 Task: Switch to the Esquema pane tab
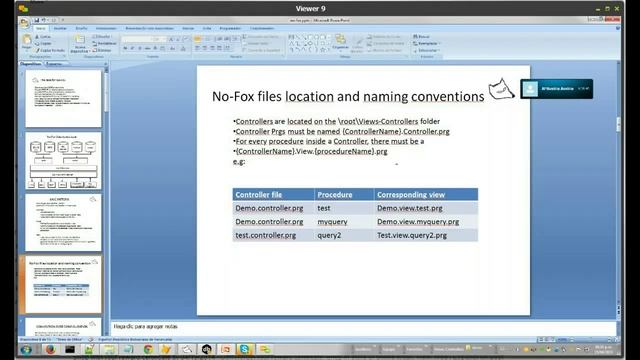pyautogui.click(x=54, y=64)
